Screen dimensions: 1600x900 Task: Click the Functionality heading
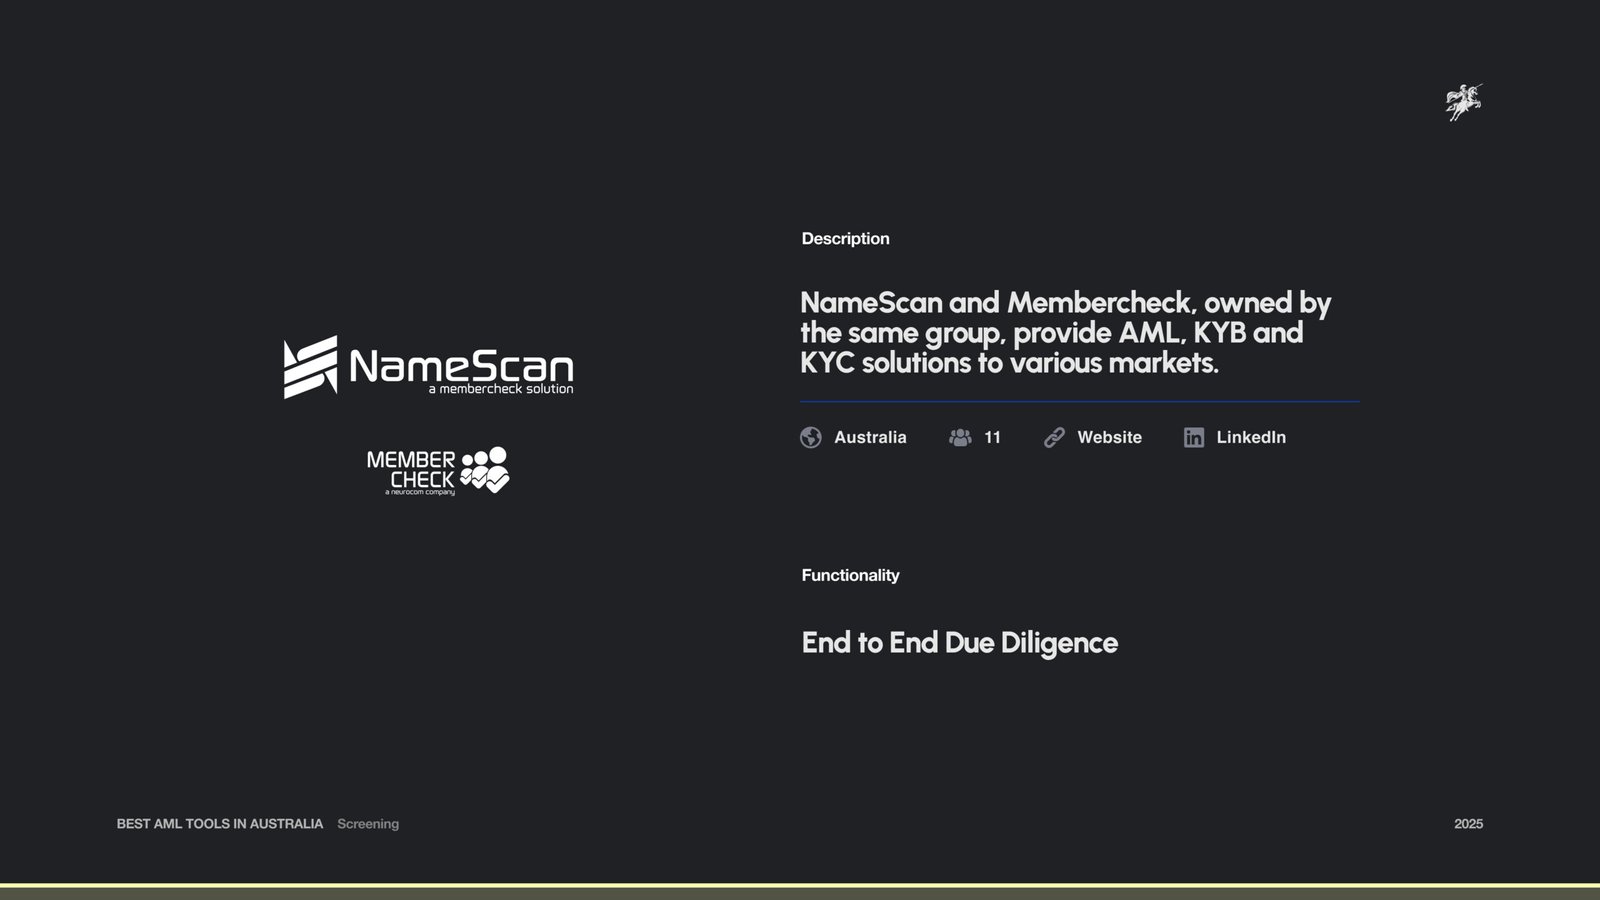point(850,575)
